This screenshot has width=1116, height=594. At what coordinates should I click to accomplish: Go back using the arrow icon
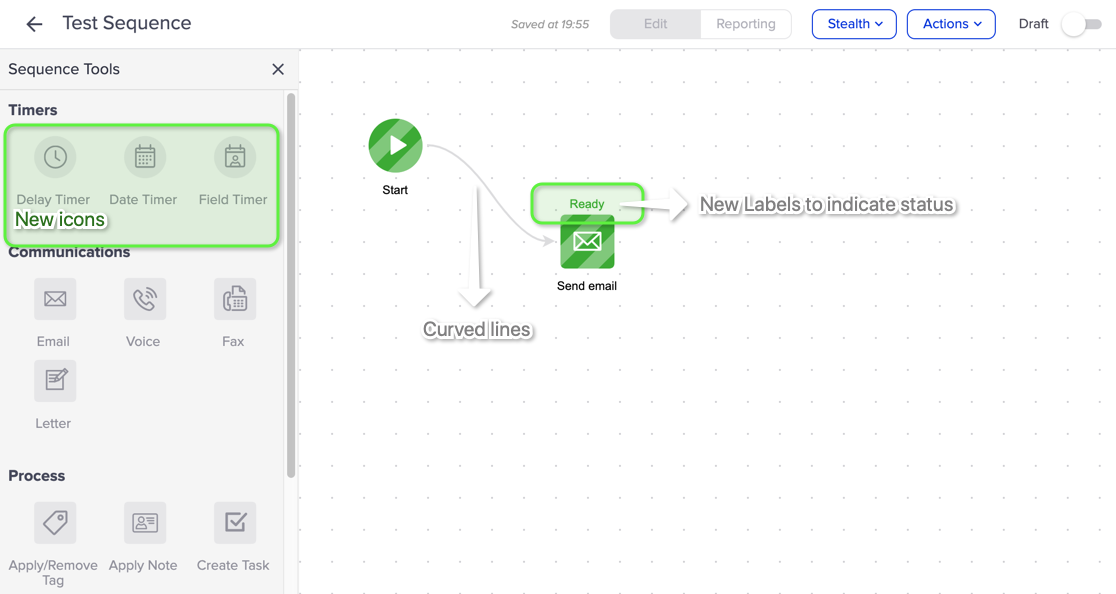coord(34,24)
